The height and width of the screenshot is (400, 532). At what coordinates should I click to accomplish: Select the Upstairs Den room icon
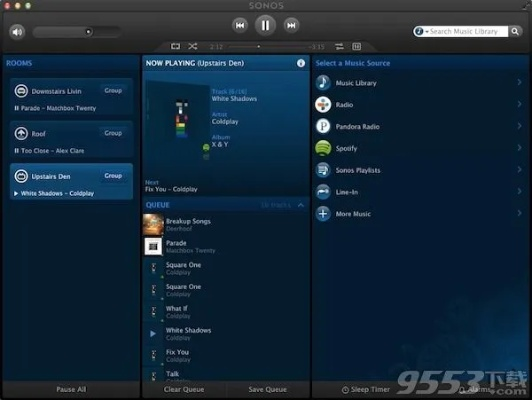(x=21, y=176)
